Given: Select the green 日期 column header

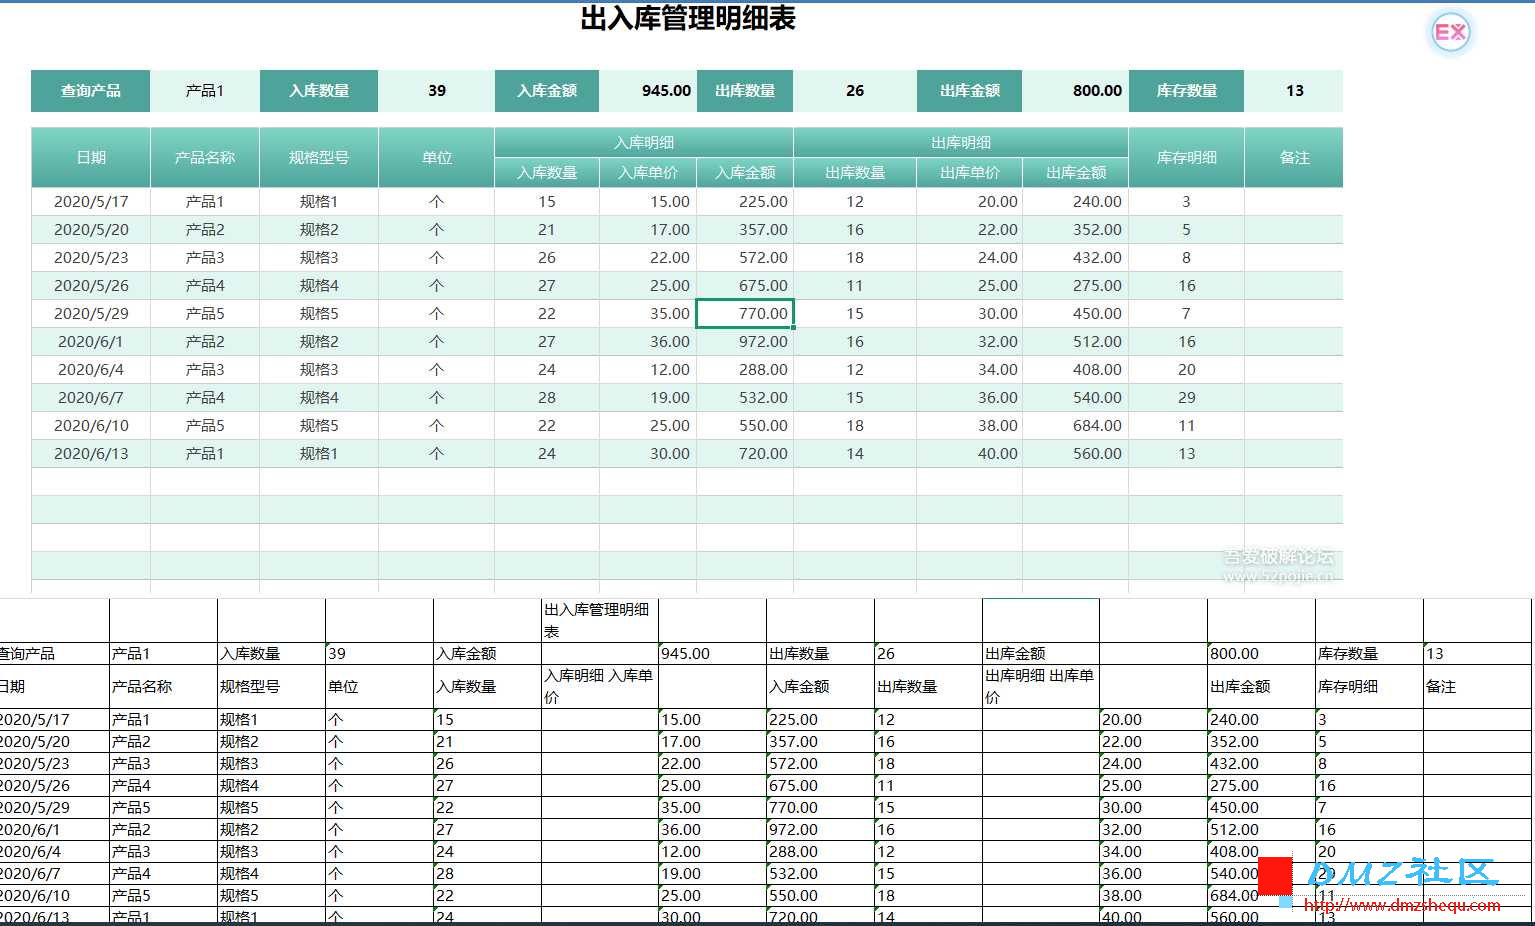Looking at the screenshot, I should 91,157.
